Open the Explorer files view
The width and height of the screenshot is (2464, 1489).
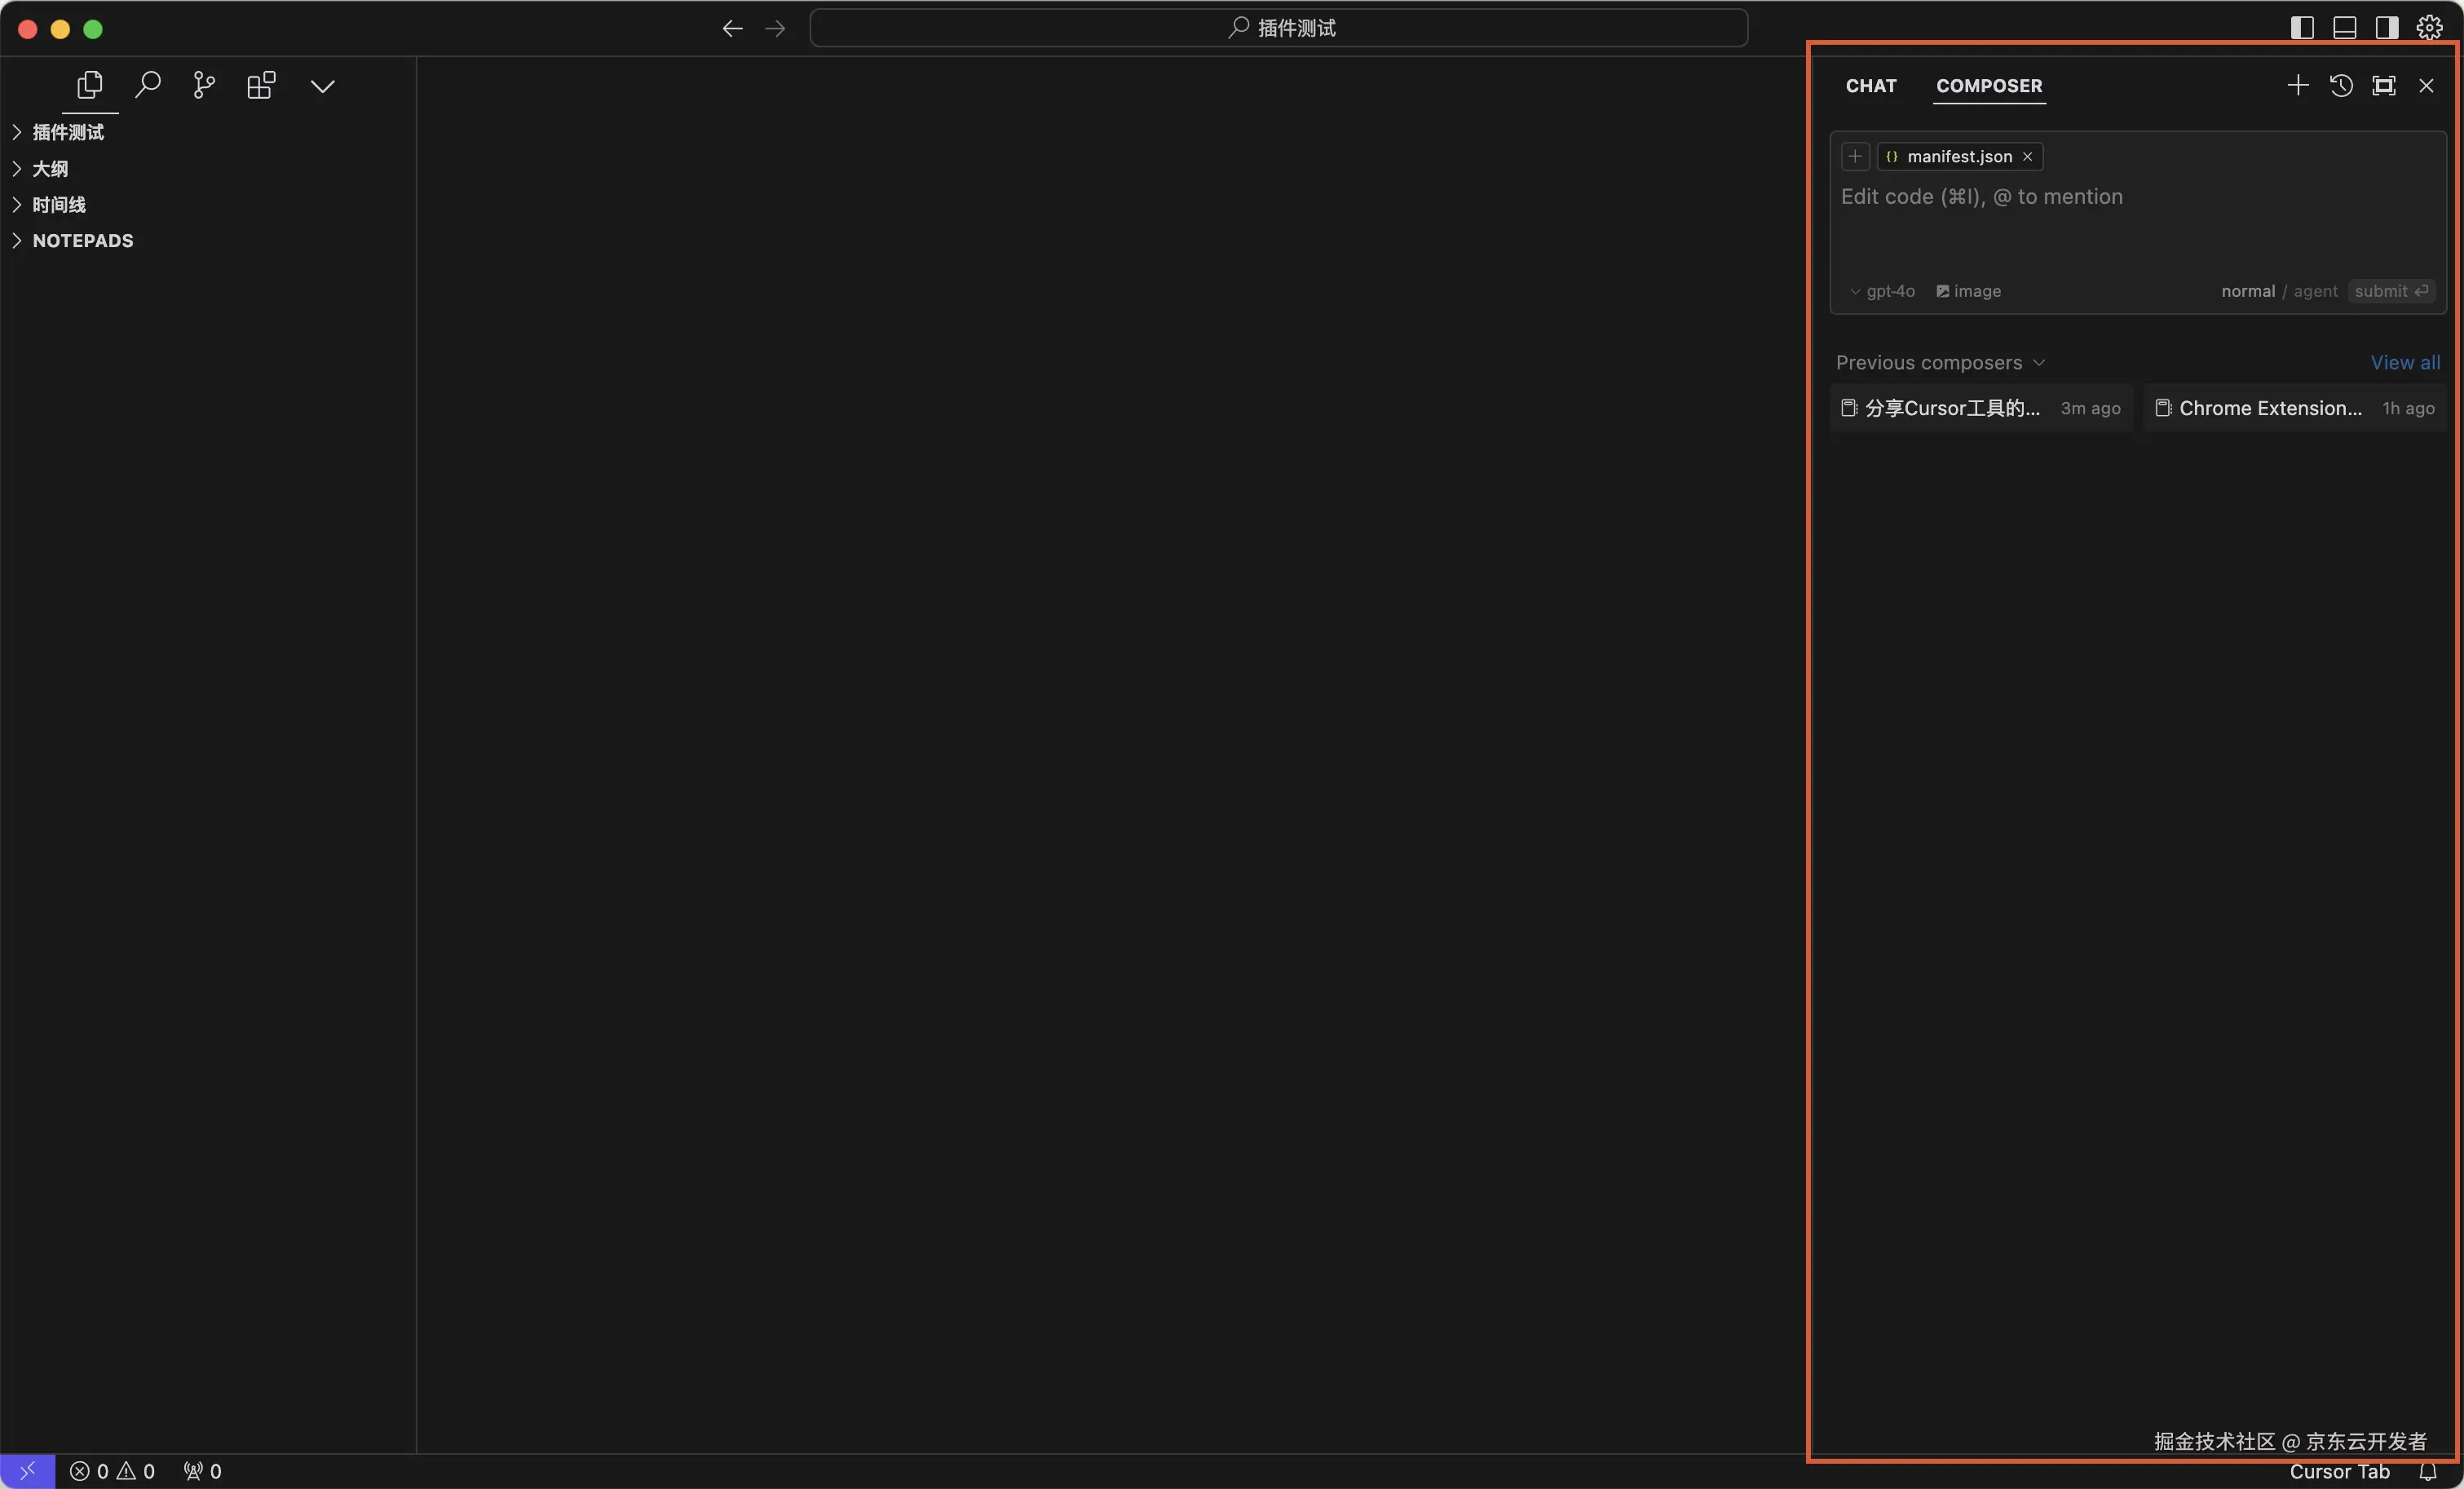90,86
